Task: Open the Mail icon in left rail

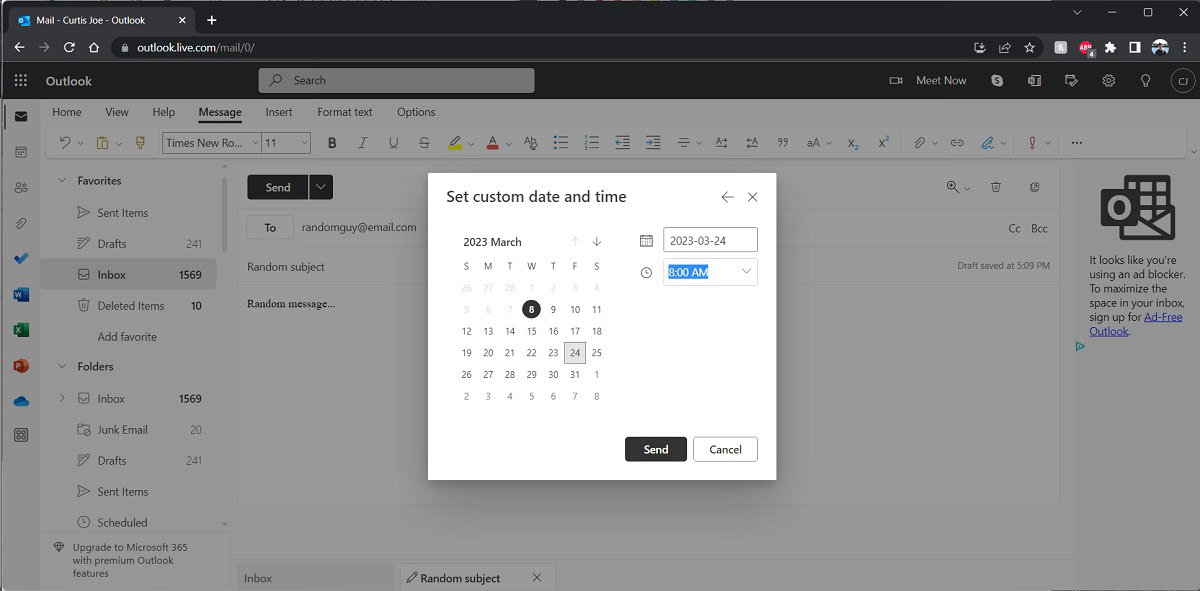Action: [x=20, y=116]
